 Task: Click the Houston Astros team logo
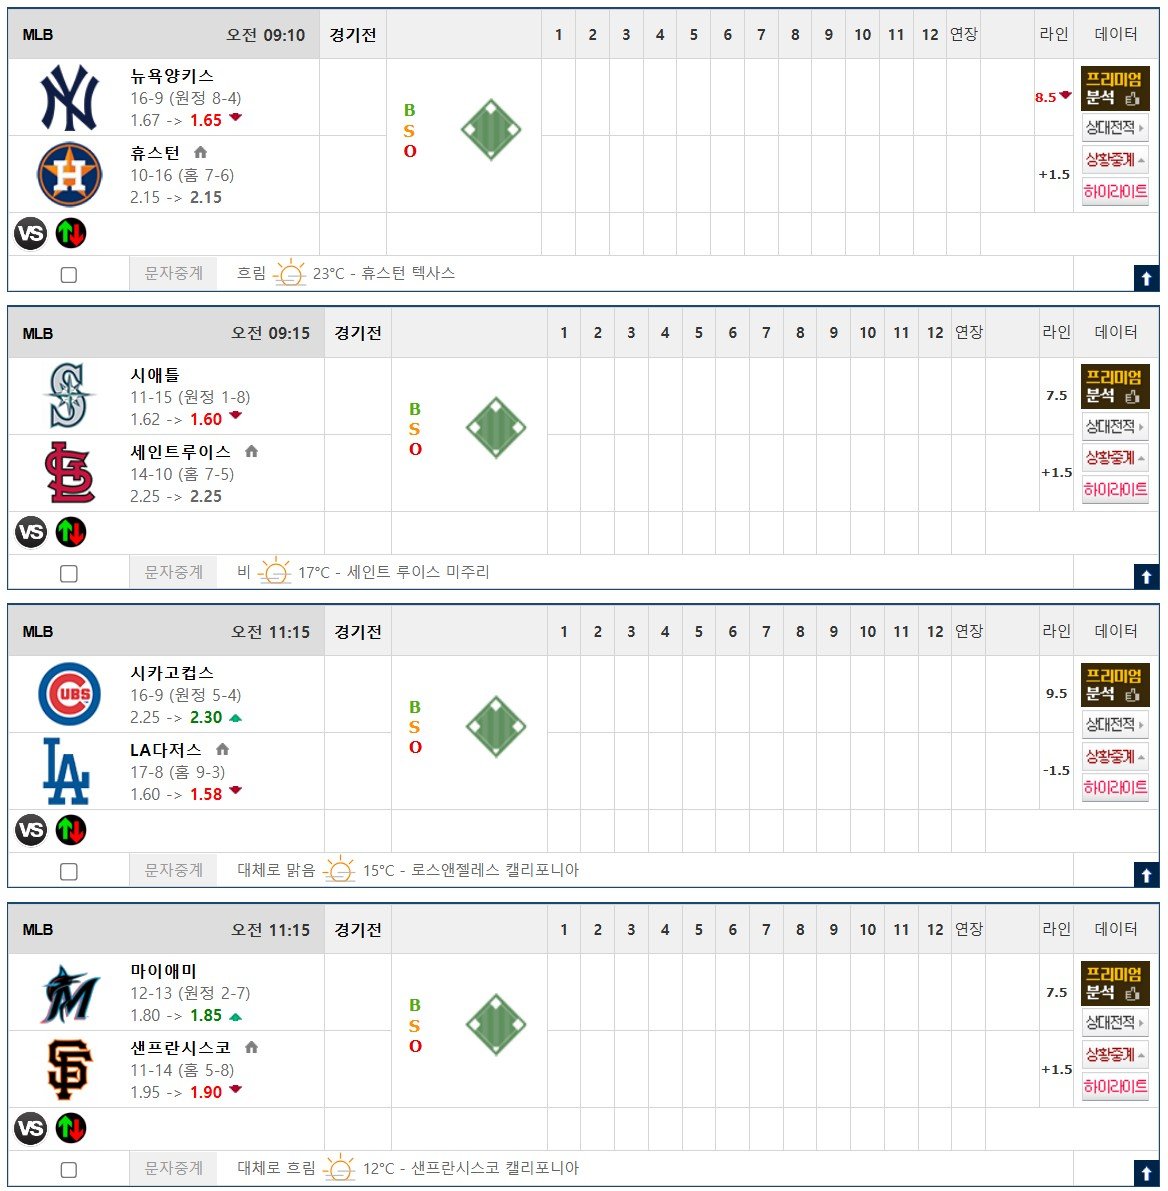click(69, 175)
